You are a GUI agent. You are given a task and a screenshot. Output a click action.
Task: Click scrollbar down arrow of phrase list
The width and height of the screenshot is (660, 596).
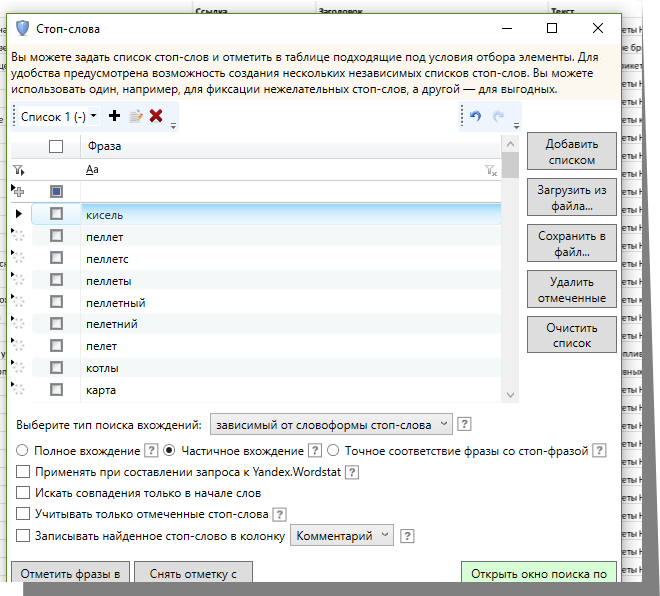click(x=511, y=395)
